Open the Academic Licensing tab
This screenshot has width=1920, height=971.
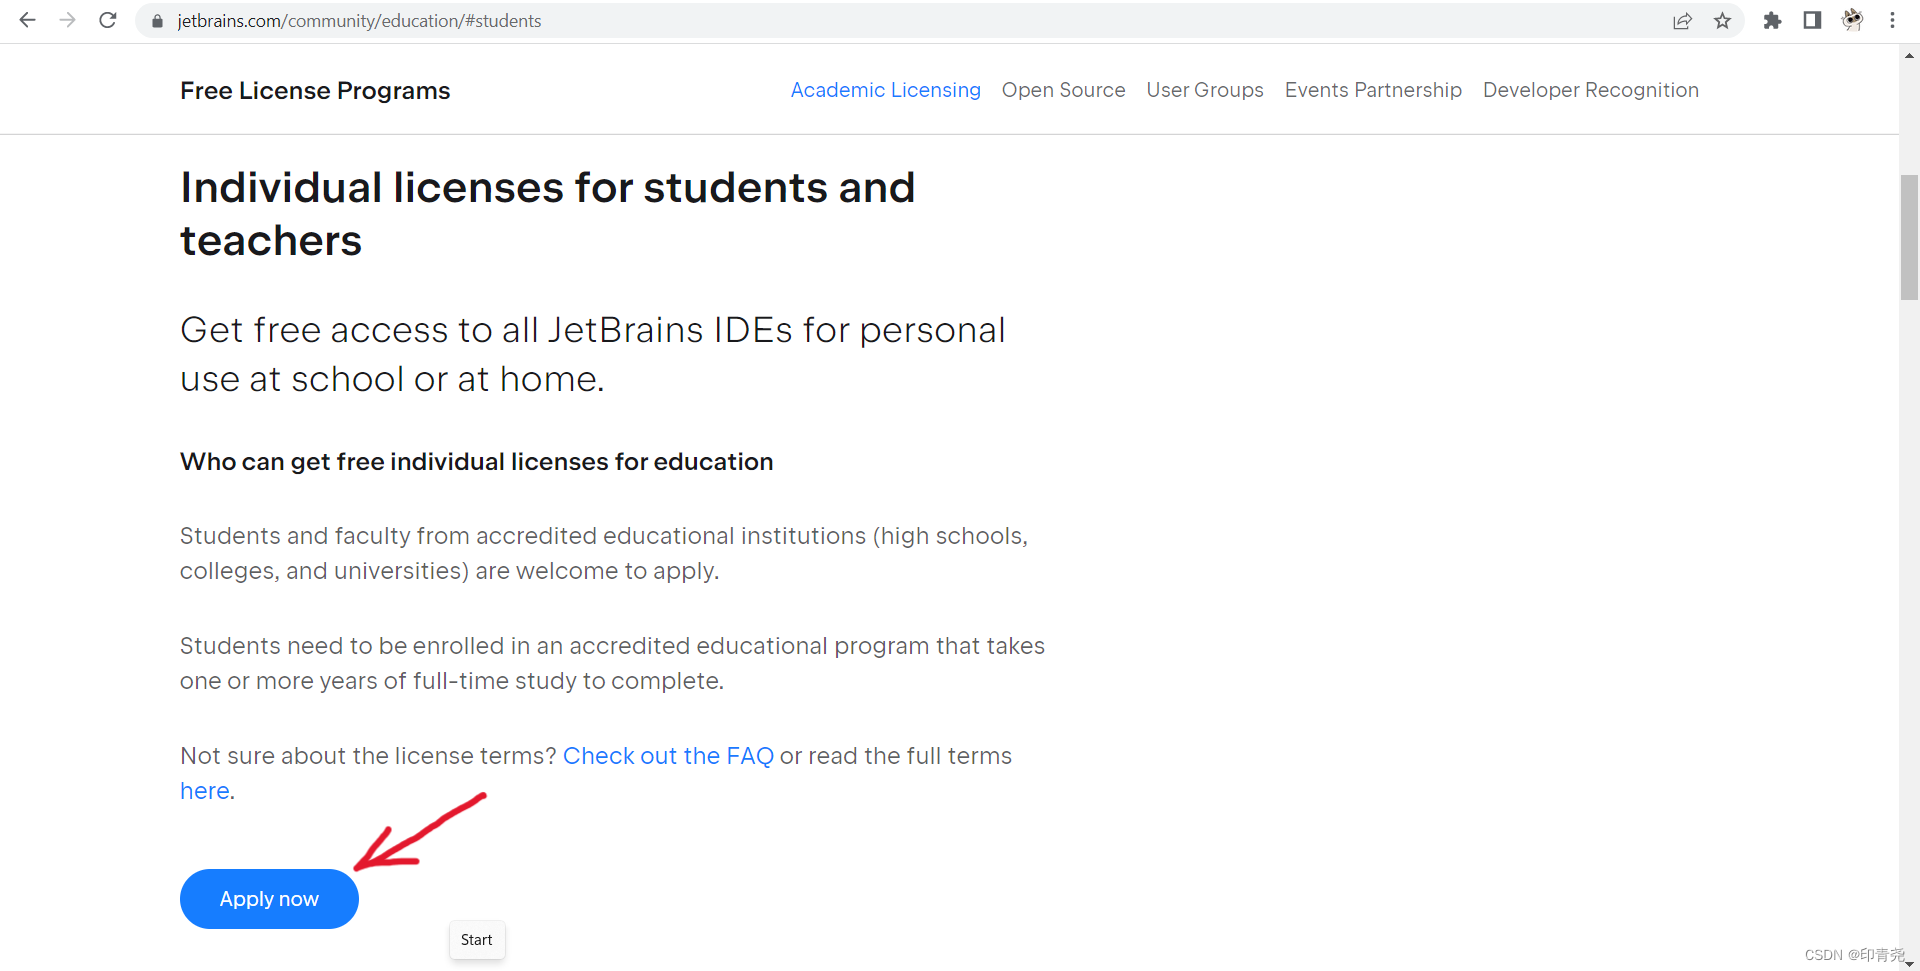[885, 90]
